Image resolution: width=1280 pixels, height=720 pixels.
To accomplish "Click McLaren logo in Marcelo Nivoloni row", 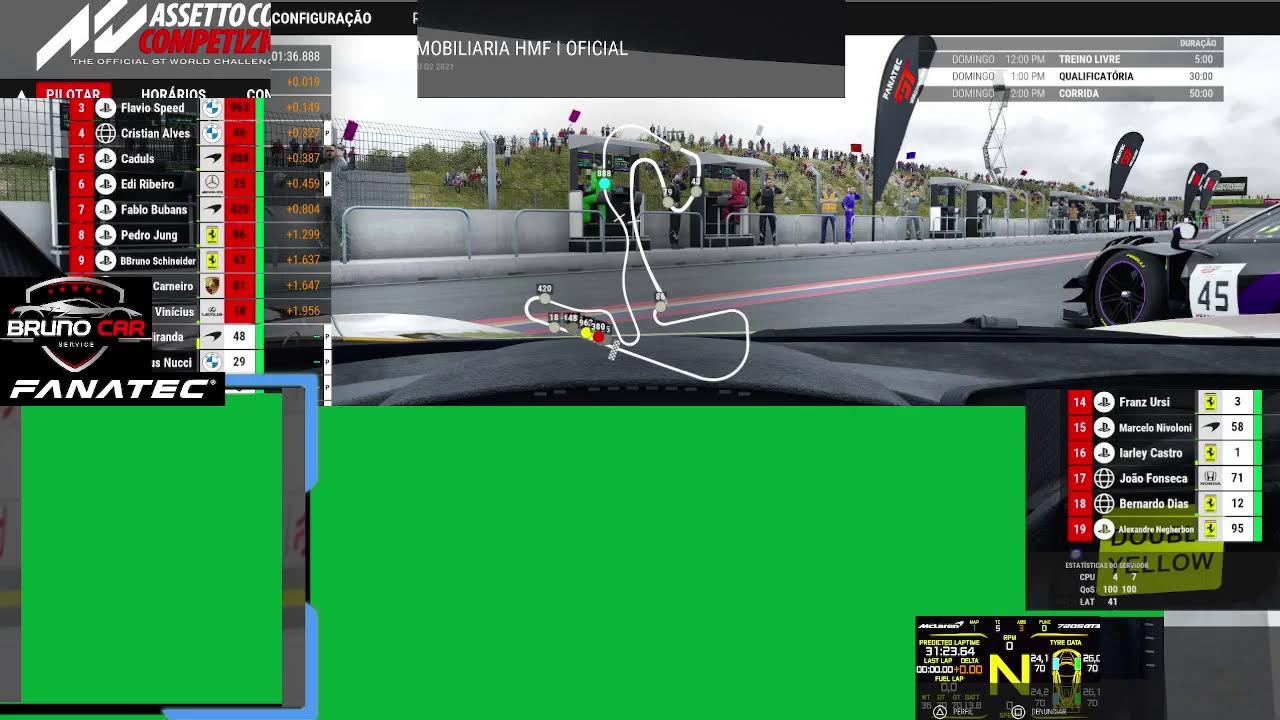I will coord(1210,427).
